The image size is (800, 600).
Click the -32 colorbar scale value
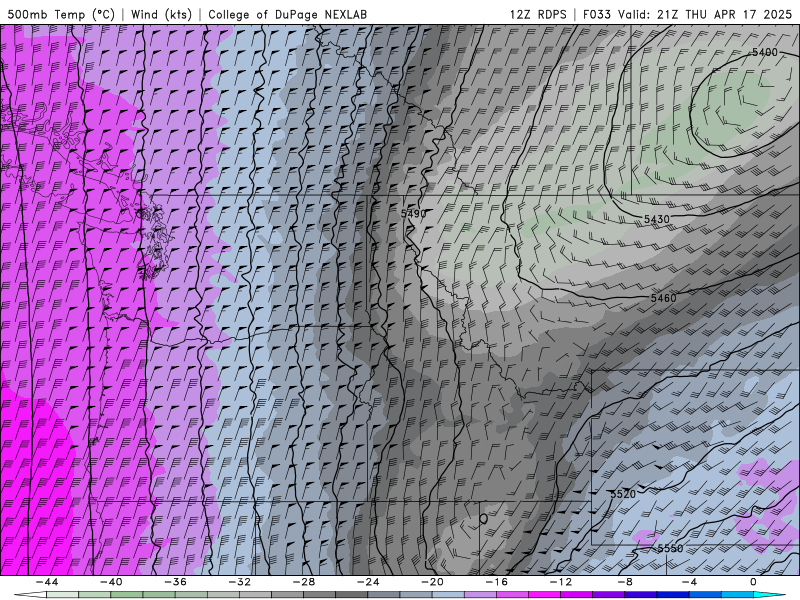240,582
